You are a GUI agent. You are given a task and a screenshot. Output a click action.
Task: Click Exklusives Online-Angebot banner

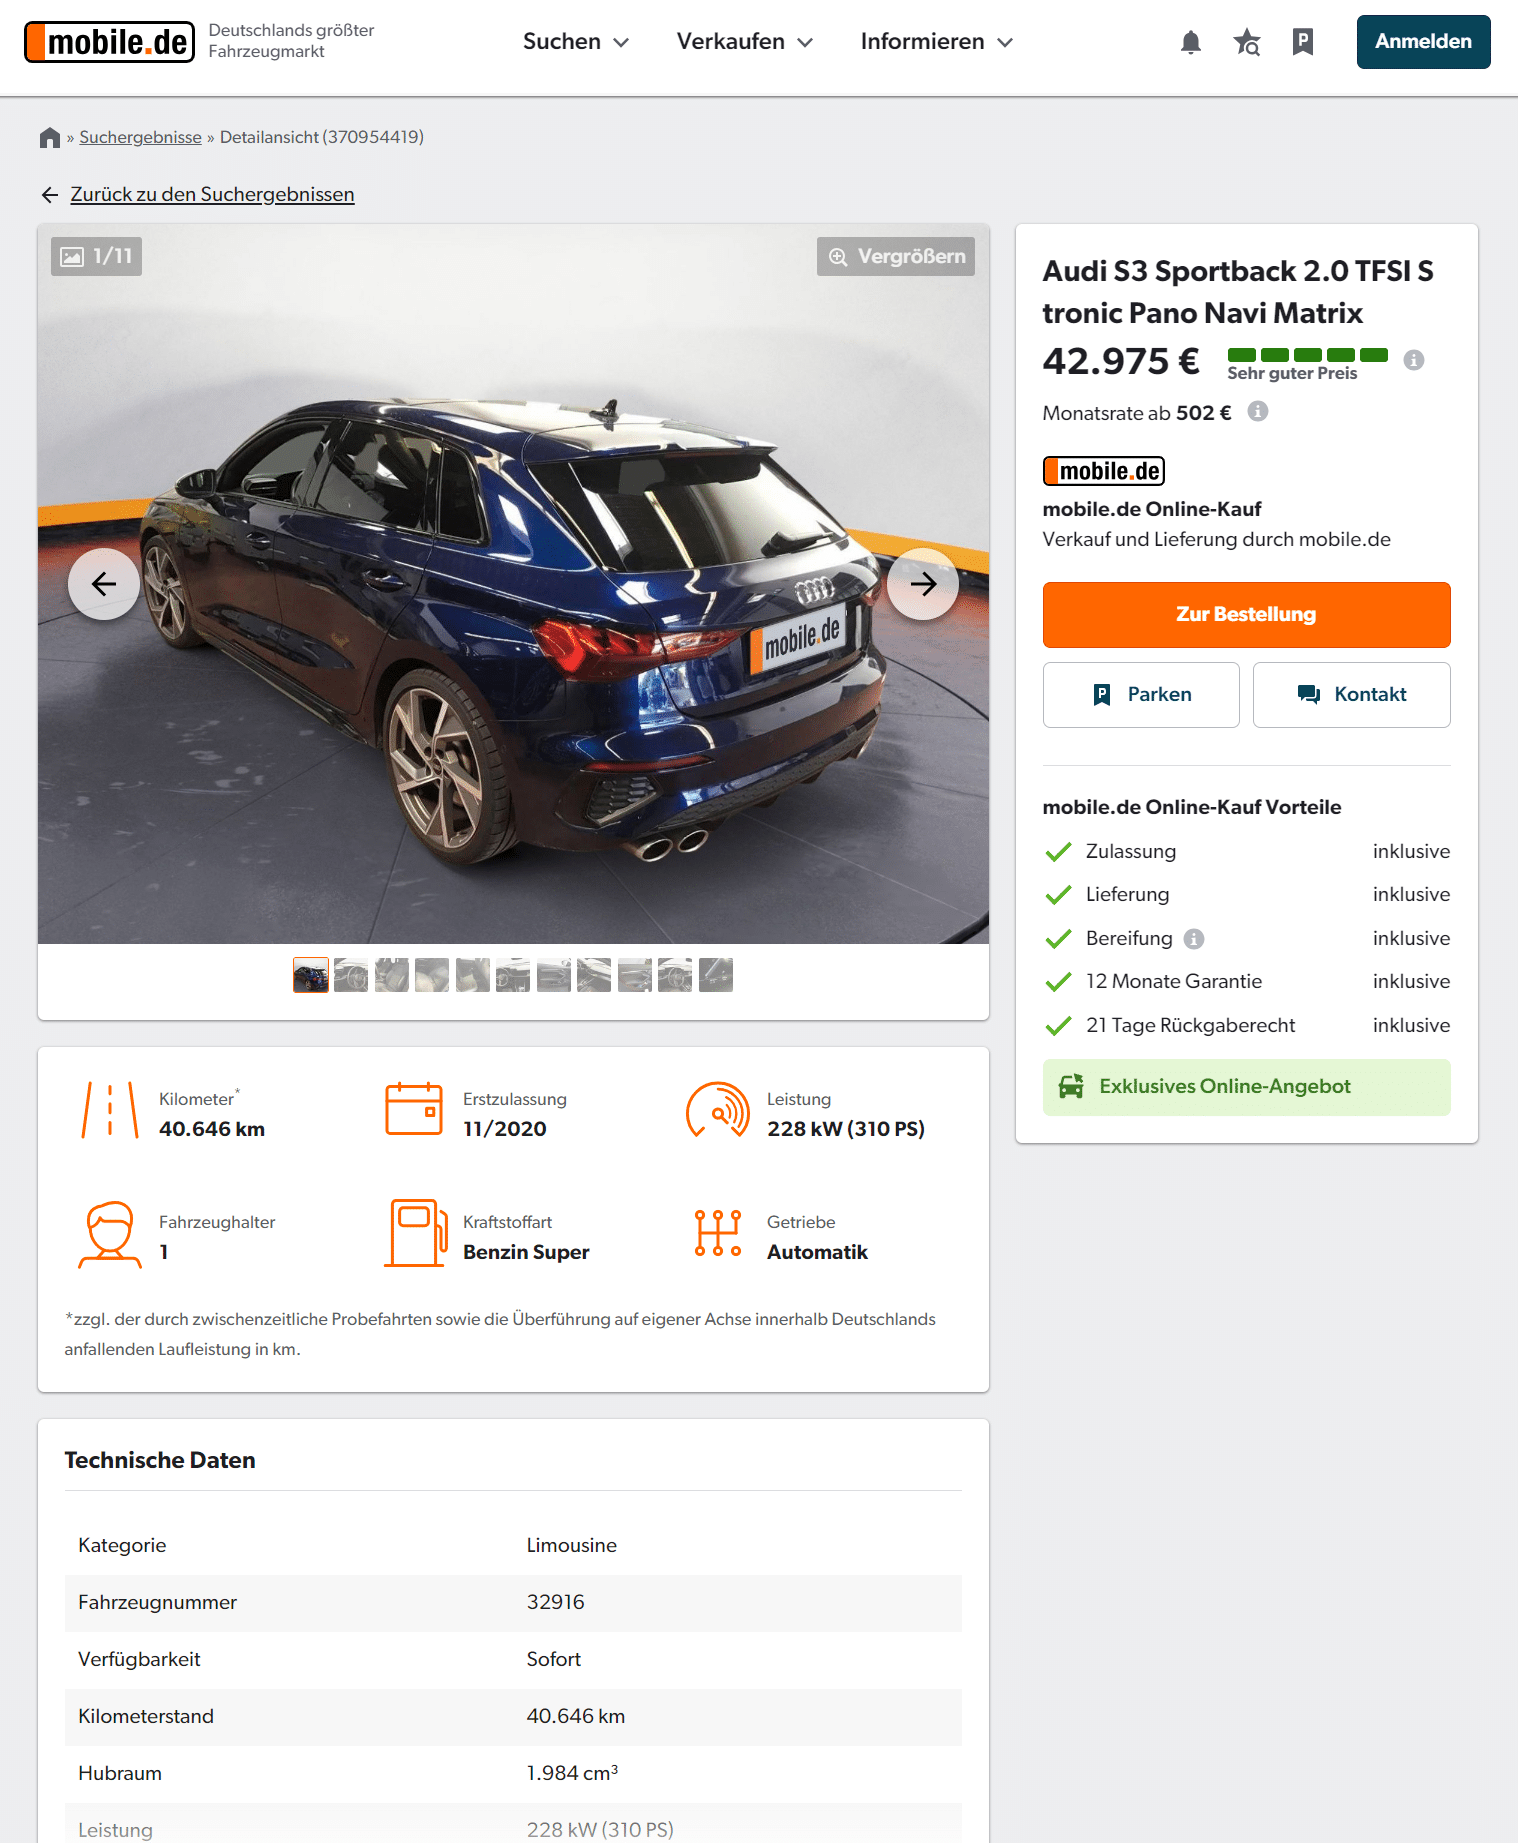(1246, 1087)
